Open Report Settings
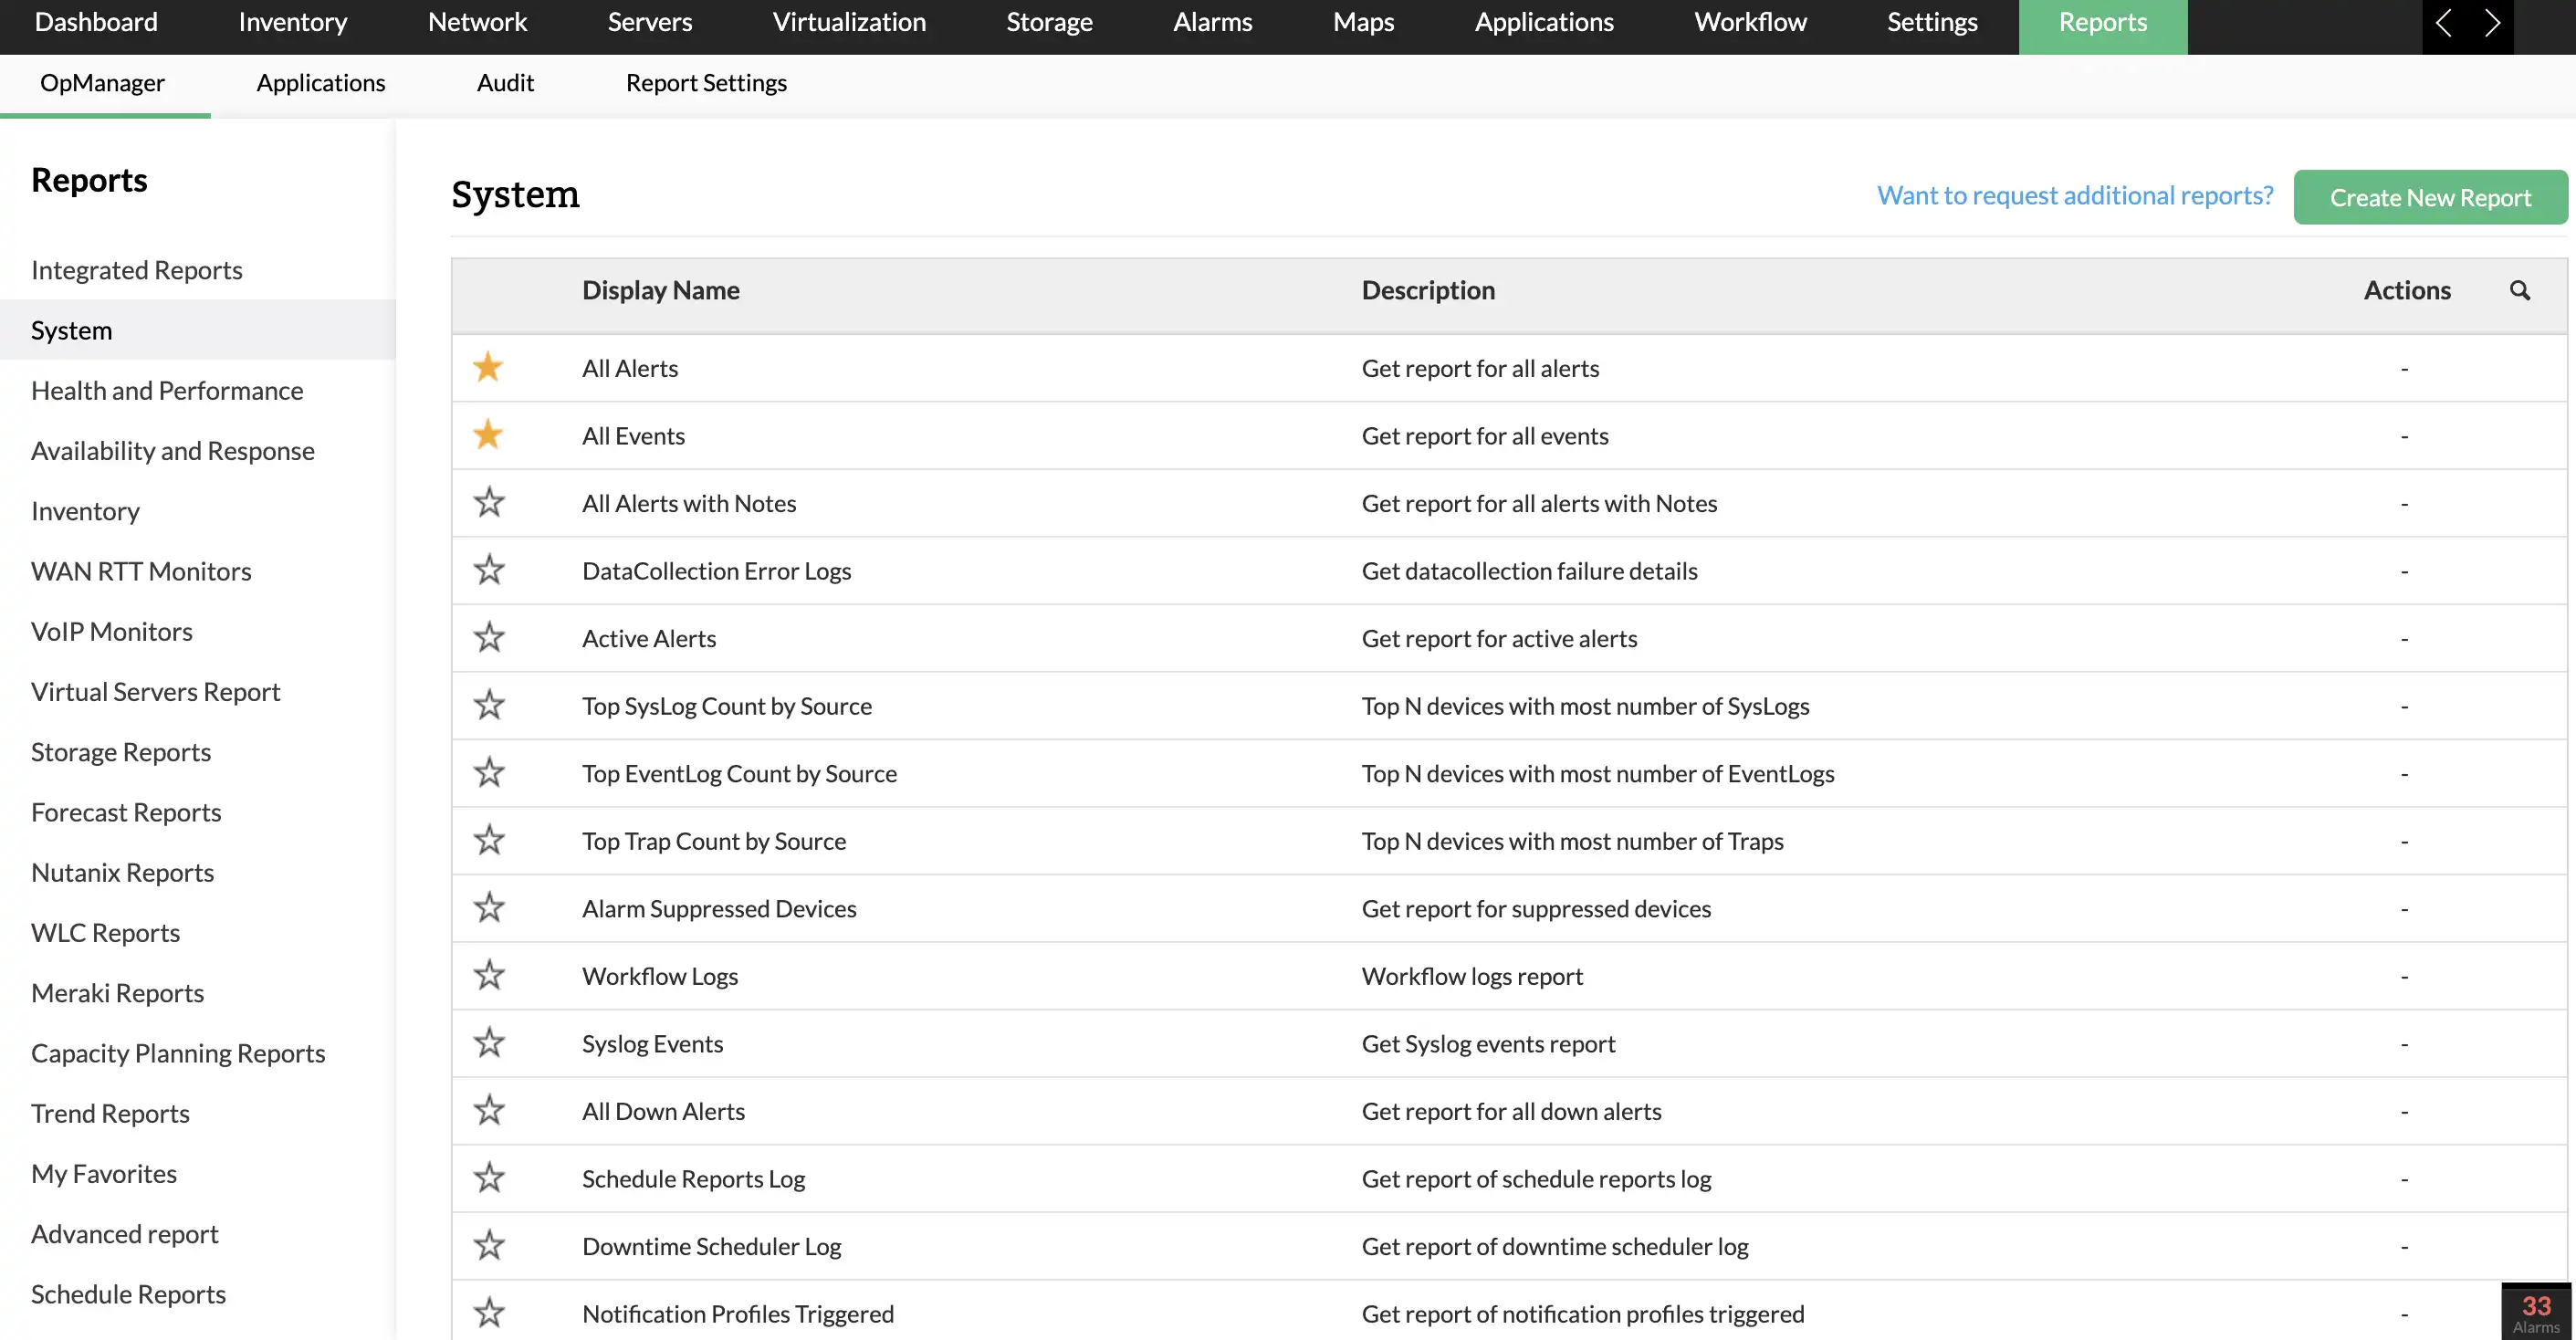The height and width of the screenshot is (1340, 2576). 706,83
